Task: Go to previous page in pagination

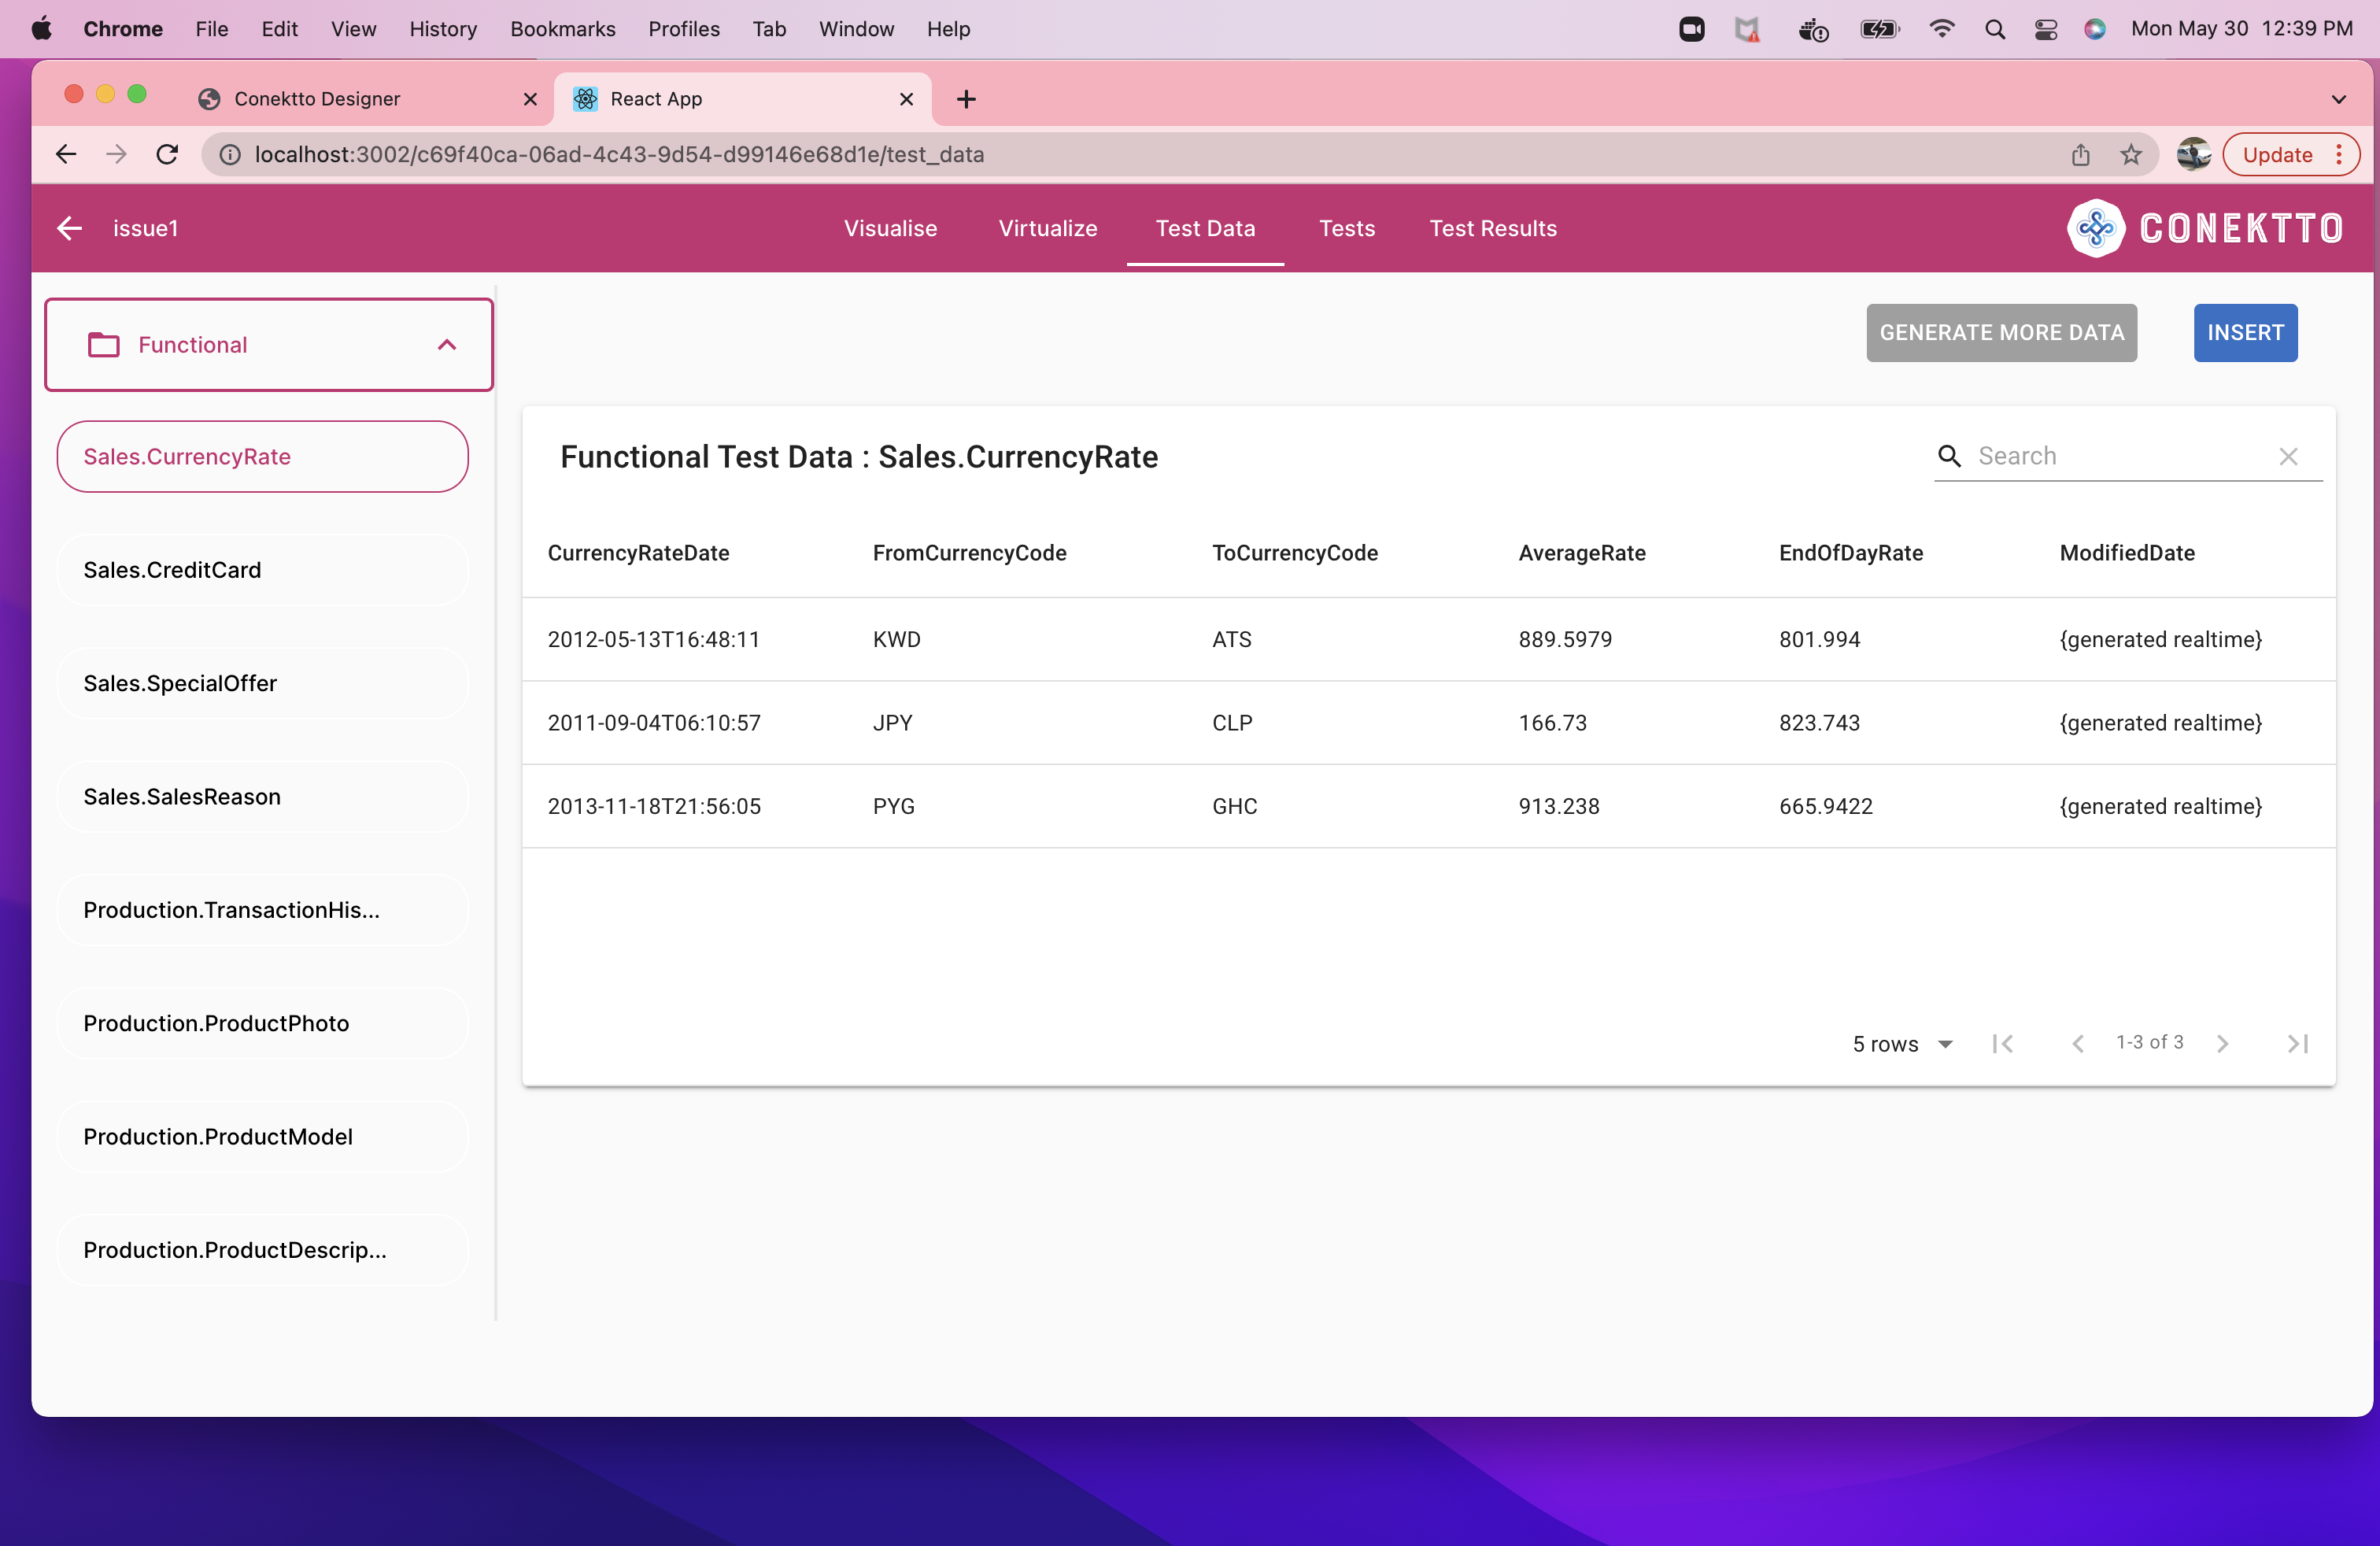Action: pyautogui.click(x=2077, y=1043)
